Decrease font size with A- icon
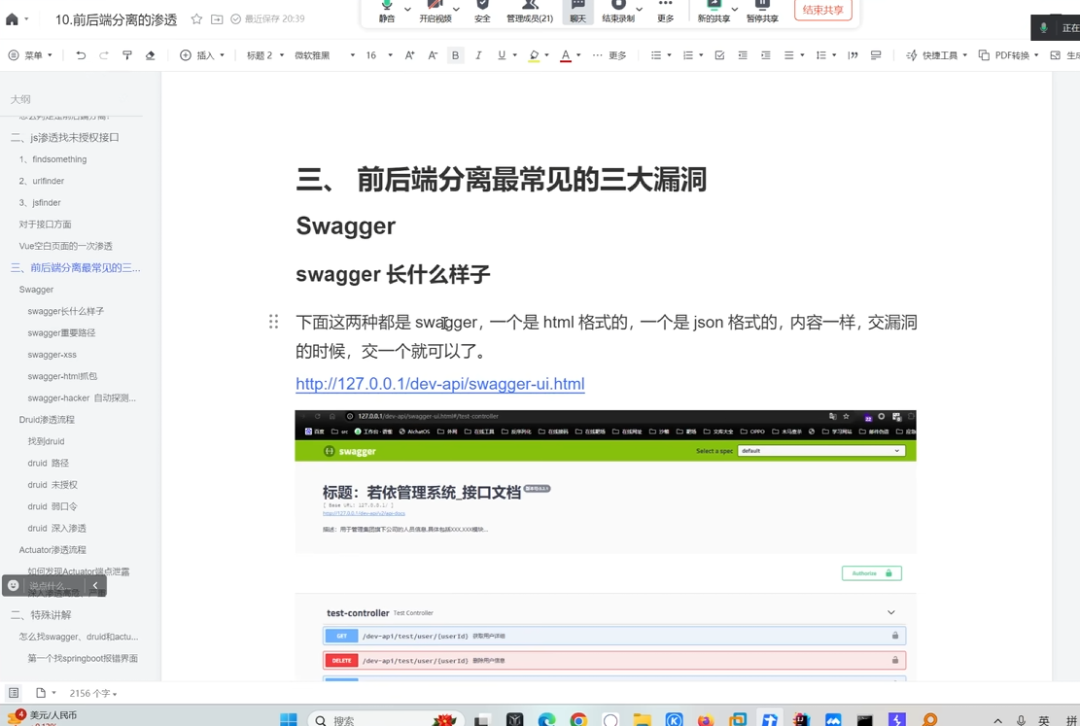 tap(433, 55)
